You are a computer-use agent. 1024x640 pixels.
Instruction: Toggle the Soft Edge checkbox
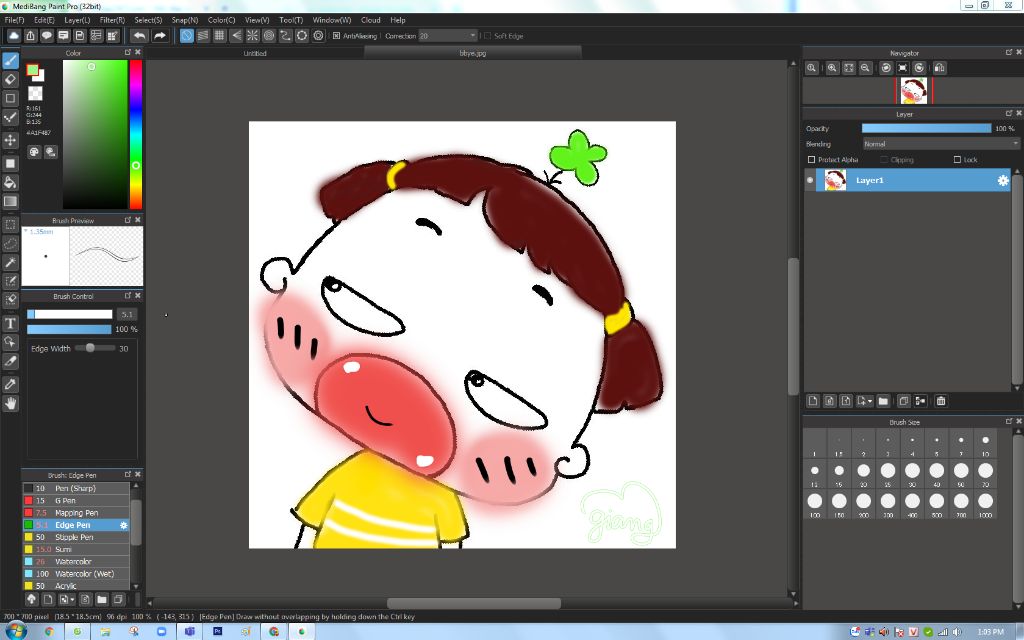pyautogui.click(x=487, y=36)
